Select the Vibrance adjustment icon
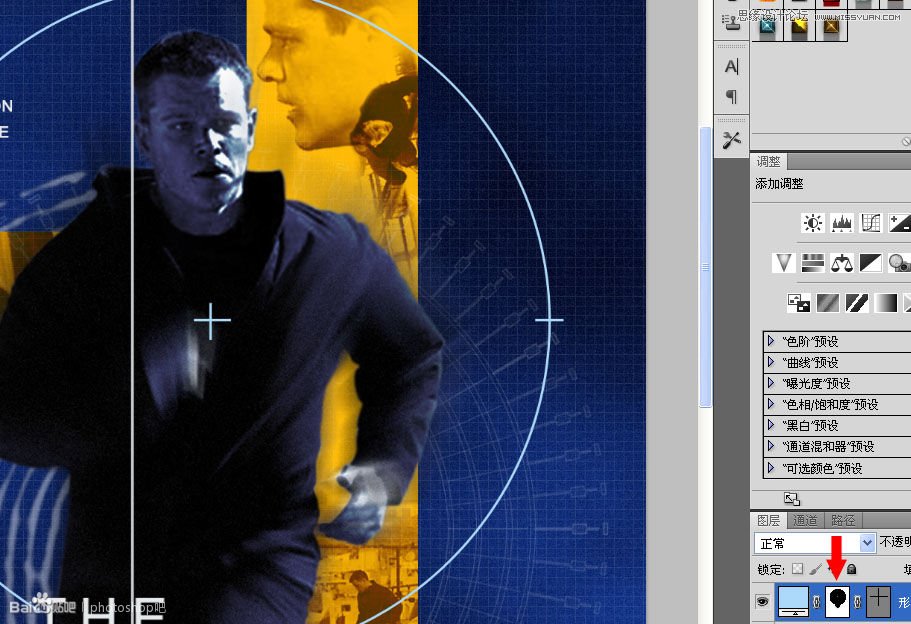Image resolution: width=911 pixels, height=624 pixels. (x=784, y=262)
